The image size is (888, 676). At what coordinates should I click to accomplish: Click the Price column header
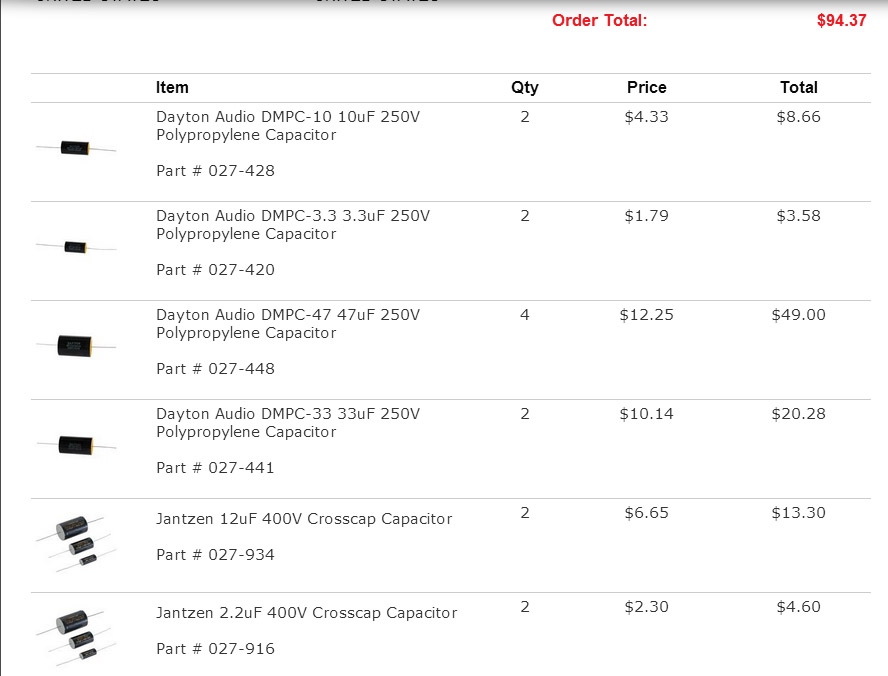(646, 88)
